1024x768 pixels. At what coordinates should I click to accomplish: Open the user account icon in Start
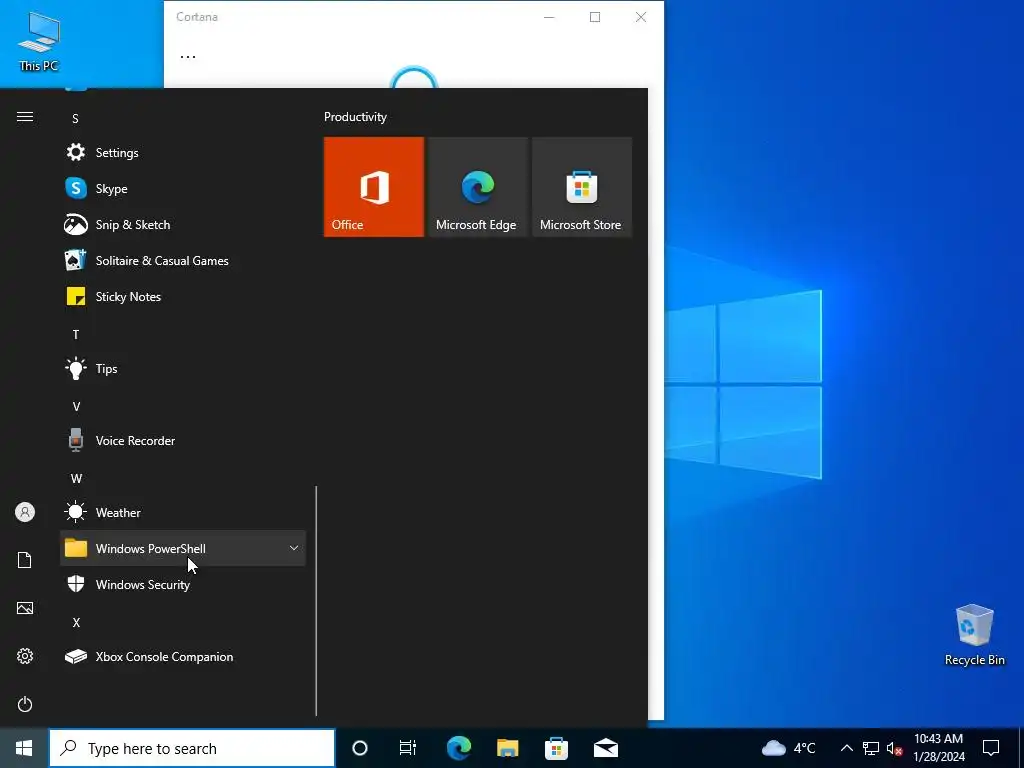coord(25,512)
